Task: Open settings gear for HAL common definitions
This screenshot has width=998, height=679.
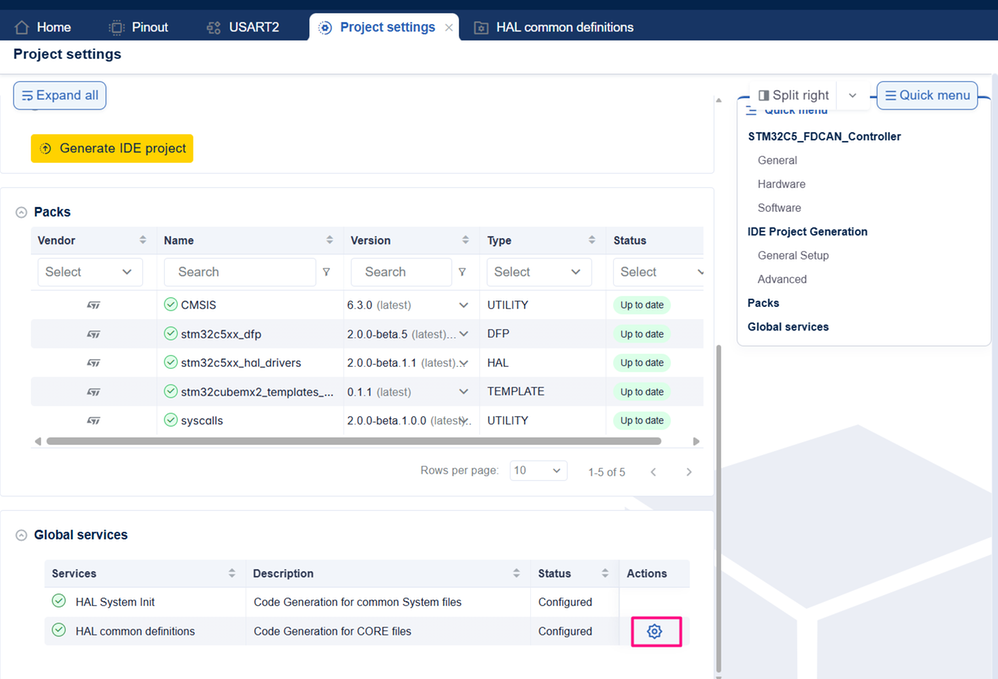Action: pos(654,631)
